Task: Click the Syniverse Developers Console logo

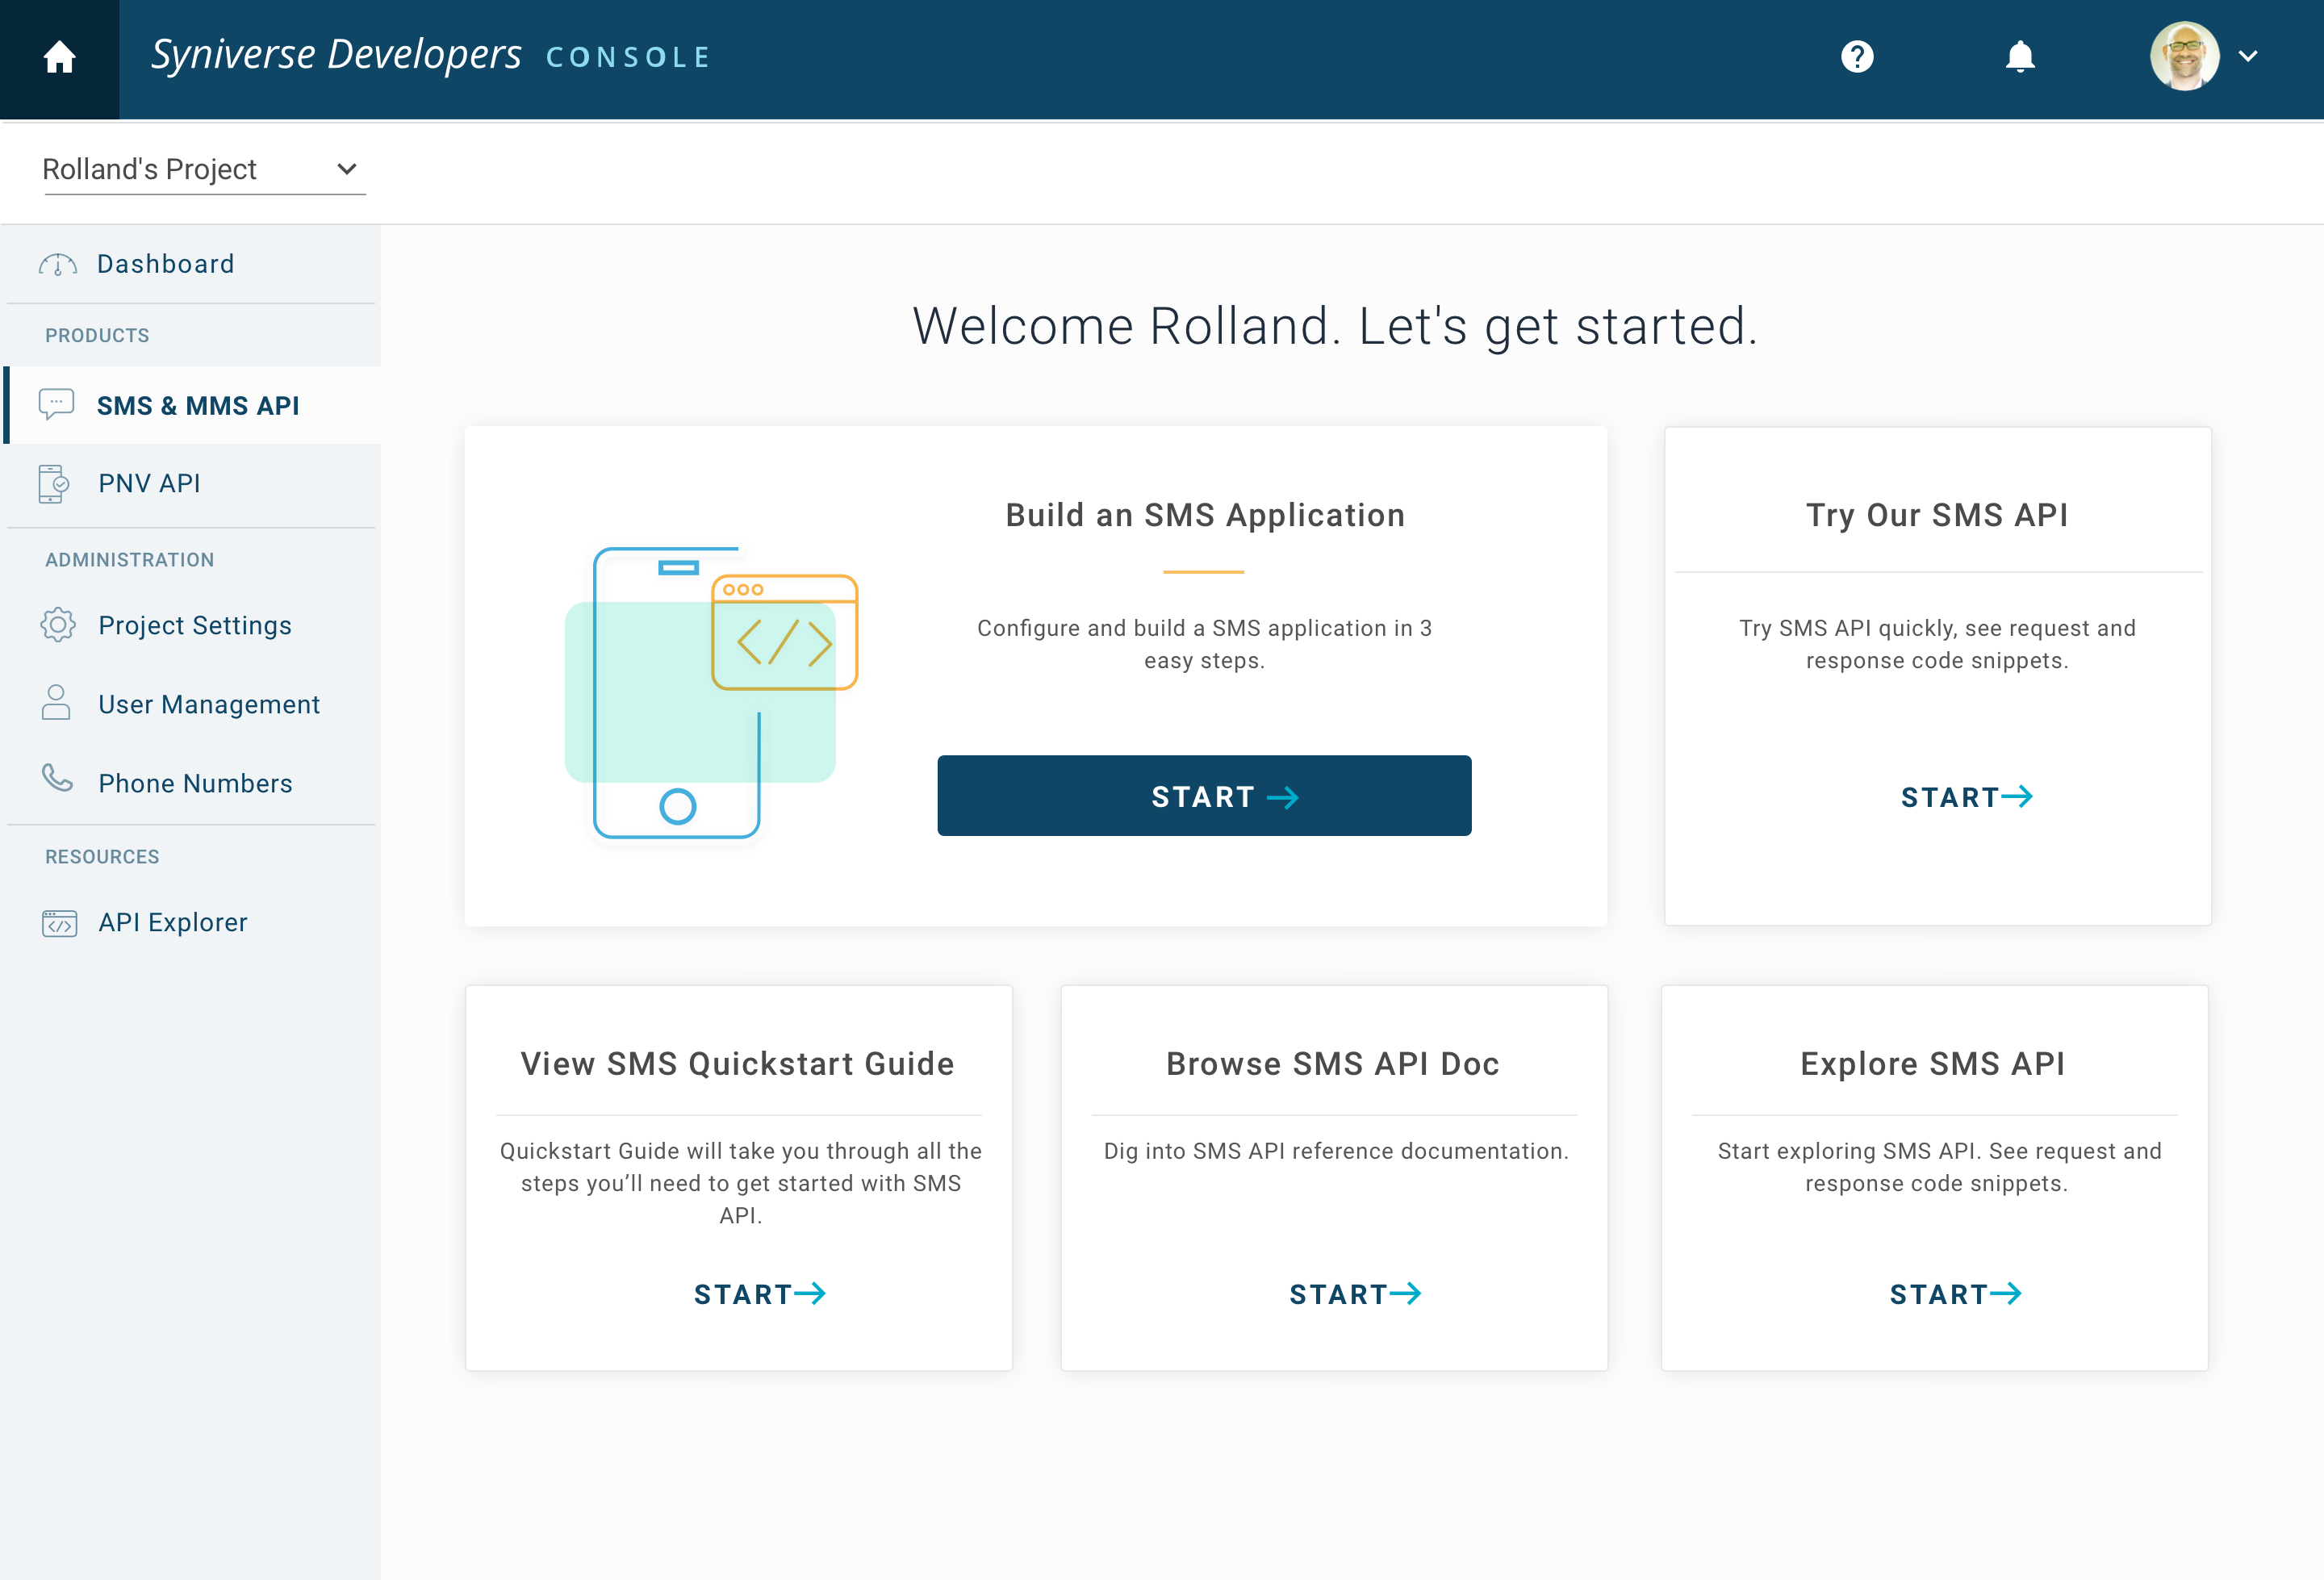Action: tap(431, 56)
